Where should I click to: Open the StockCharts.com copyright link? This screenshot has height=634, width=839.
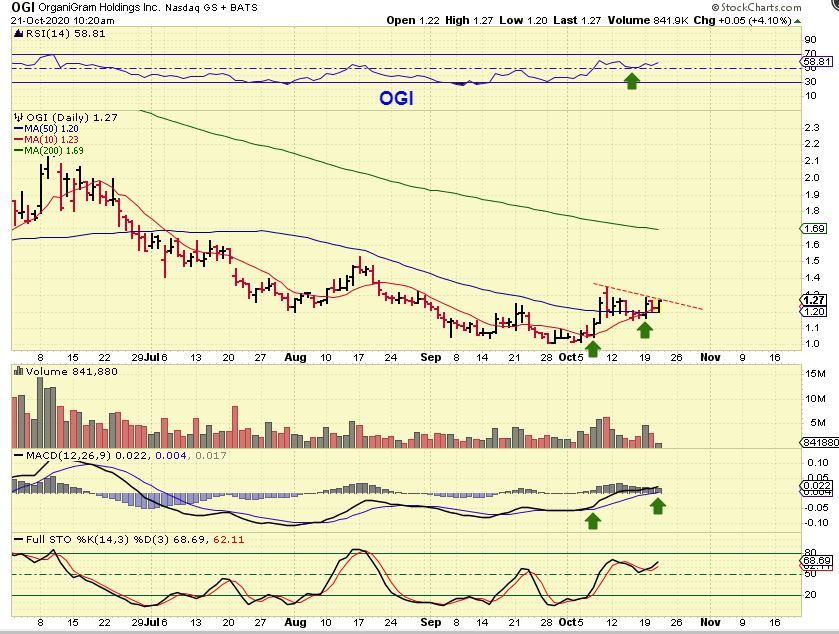756,7
